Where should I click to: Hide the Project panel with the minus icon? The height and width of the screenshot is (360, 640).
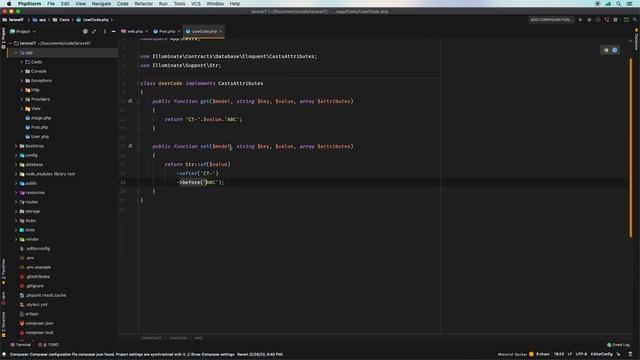point(113,31)
